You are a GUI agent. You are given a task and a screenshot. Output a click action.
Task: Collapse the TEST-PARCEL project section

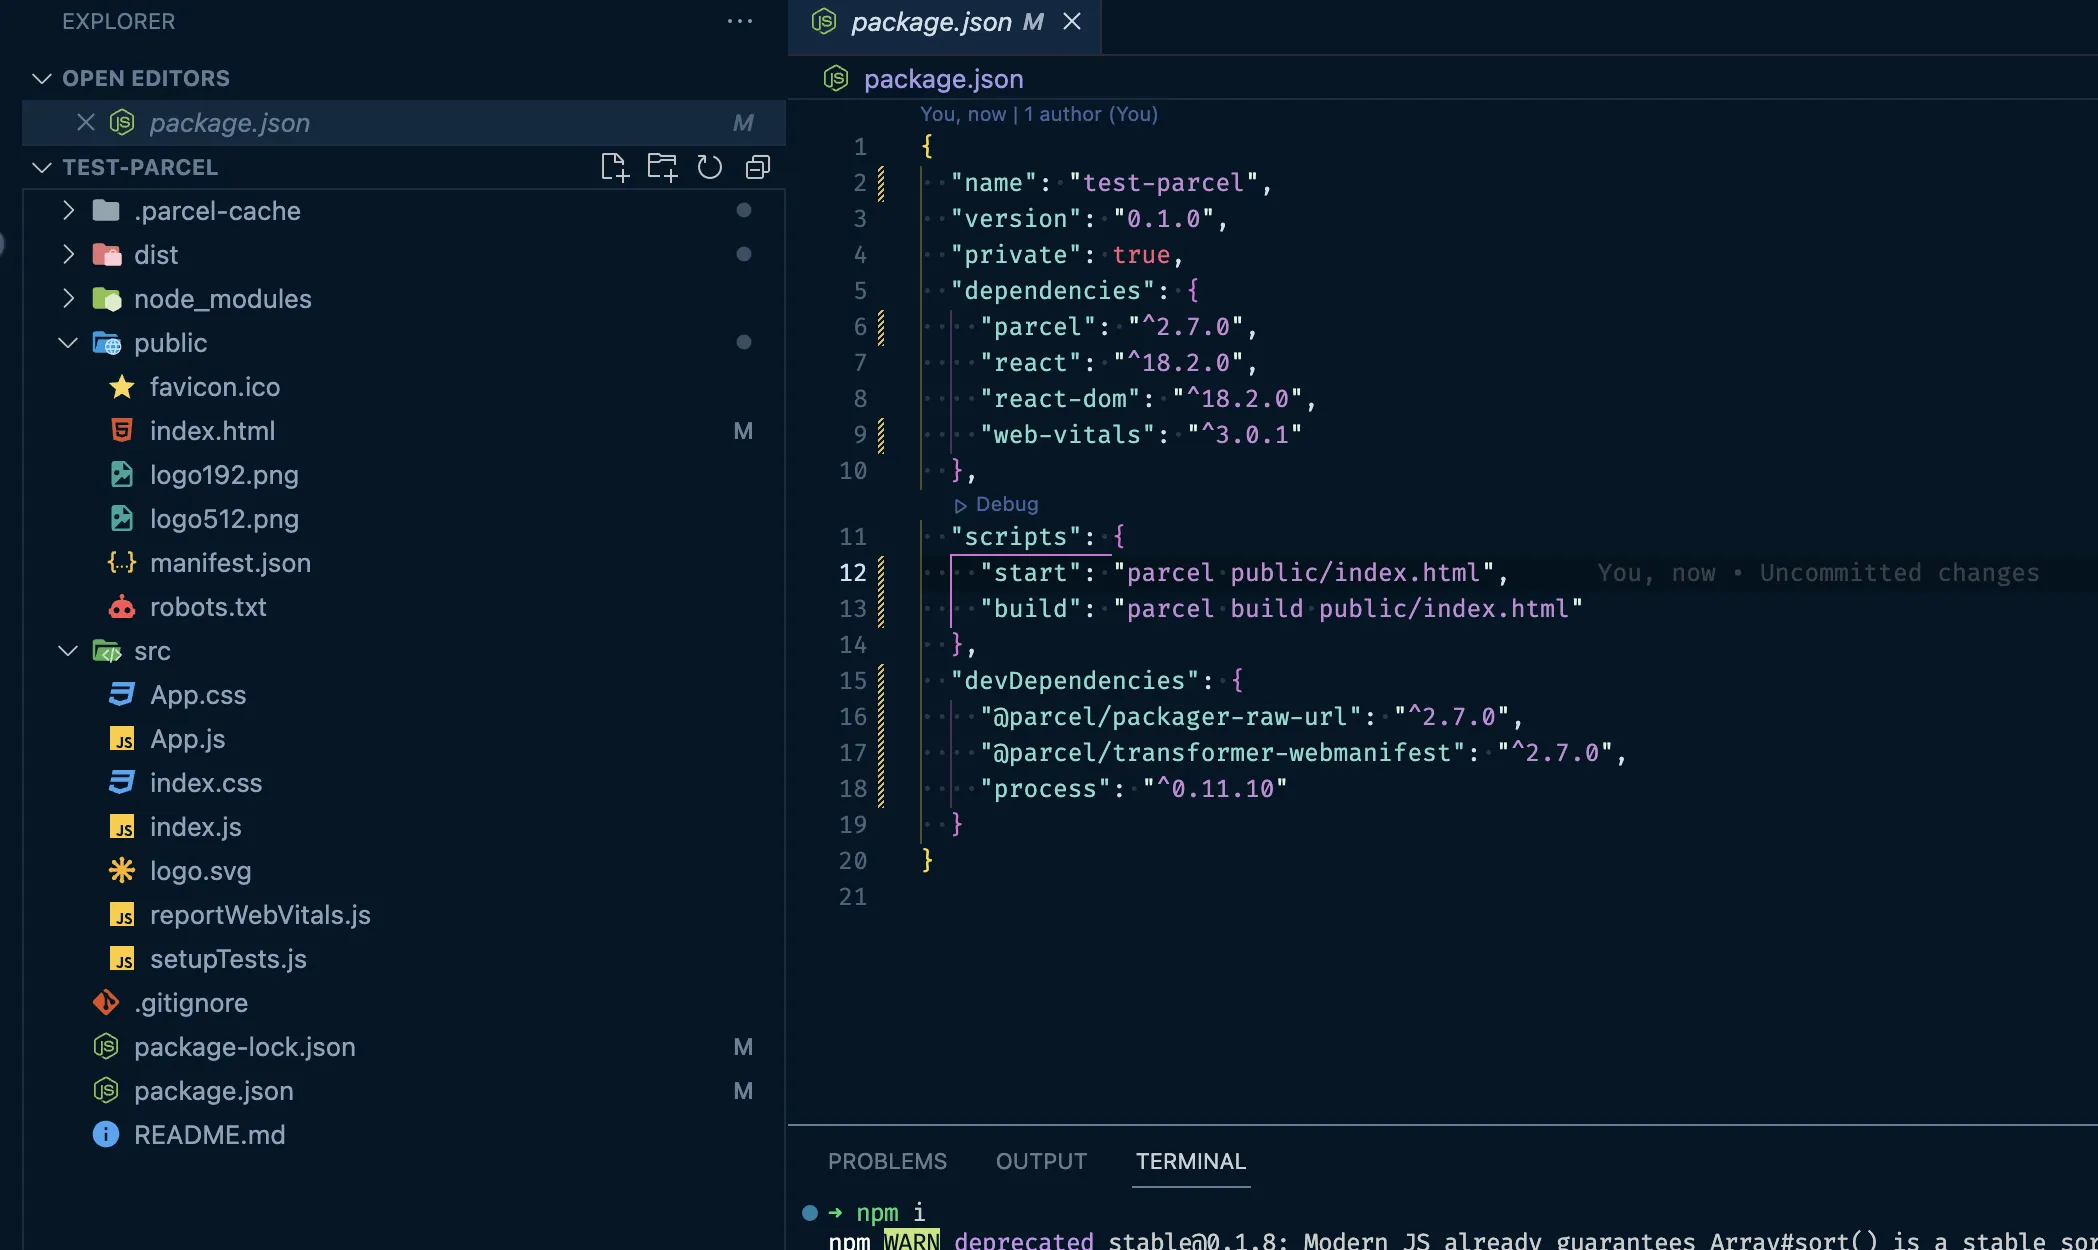(42, 167)
